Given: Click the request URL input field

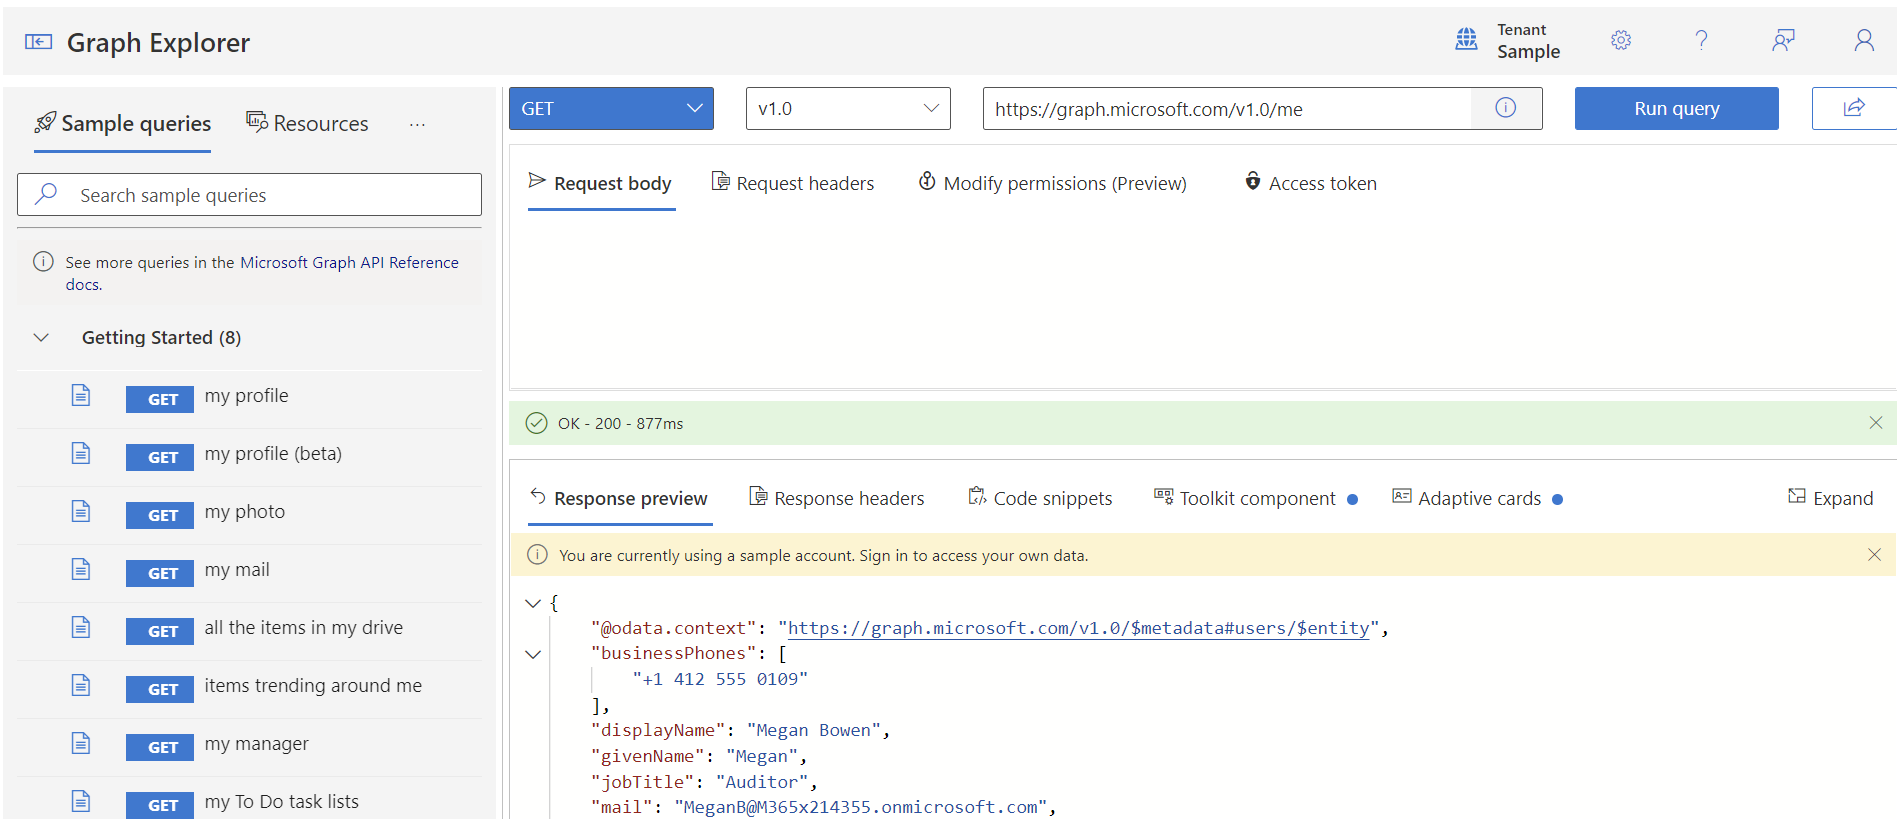Looking at the screenshot, I should pos(1227,108).
